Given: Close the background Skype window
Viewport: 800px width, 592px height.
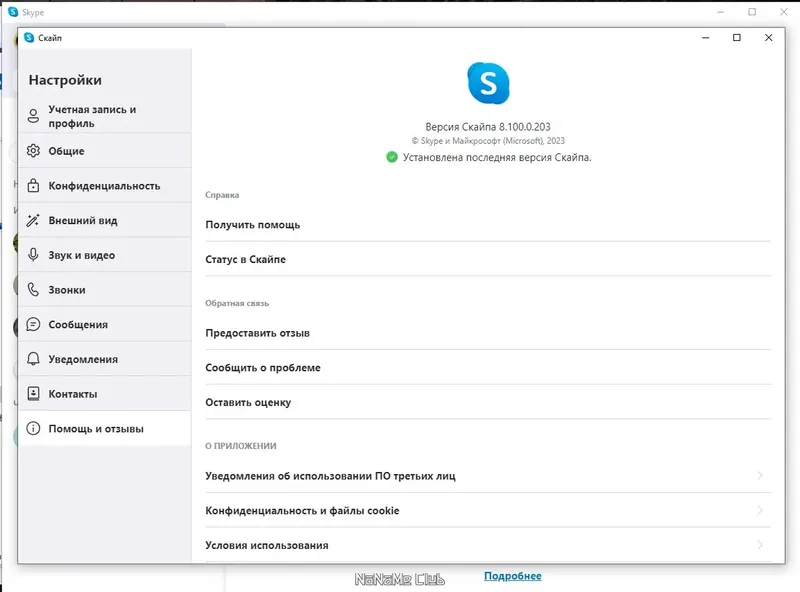Looking at the screenshot, I should point(784,12).
